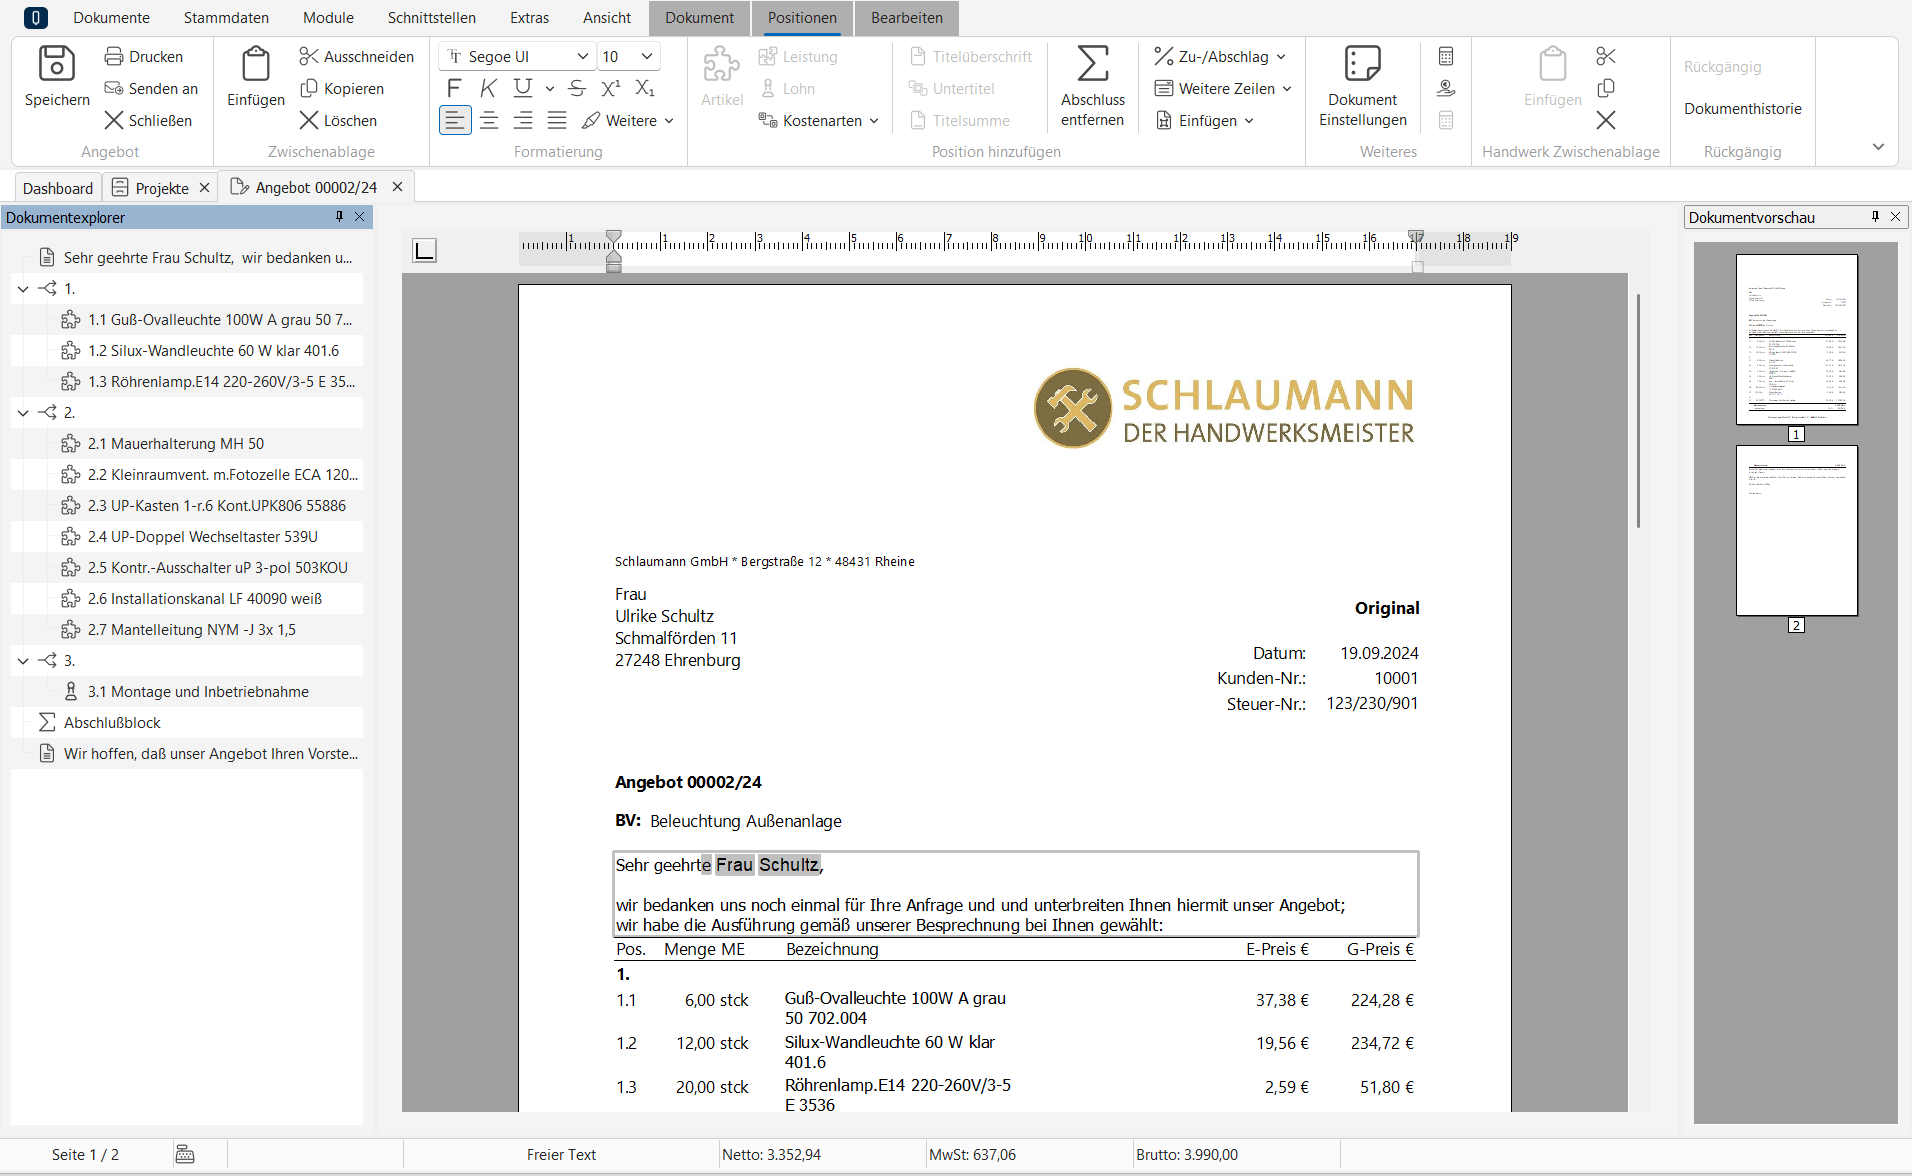Click the Einfügen clipboard paste icon

(x=256, y=64)
